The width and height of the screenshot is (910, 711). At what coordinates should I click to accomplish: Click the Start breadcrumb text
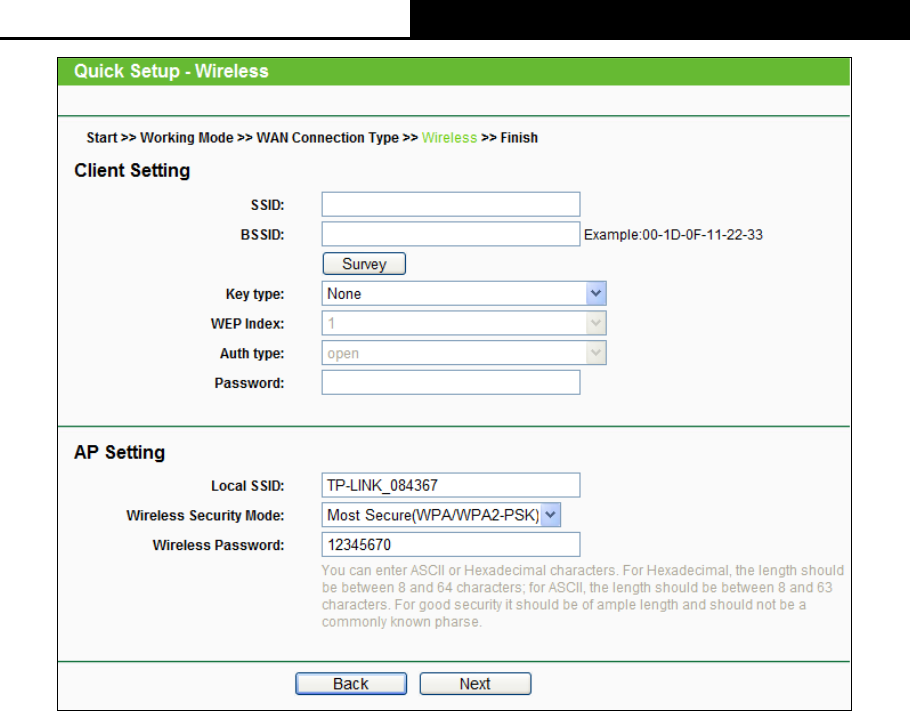(x=102, y=138)
